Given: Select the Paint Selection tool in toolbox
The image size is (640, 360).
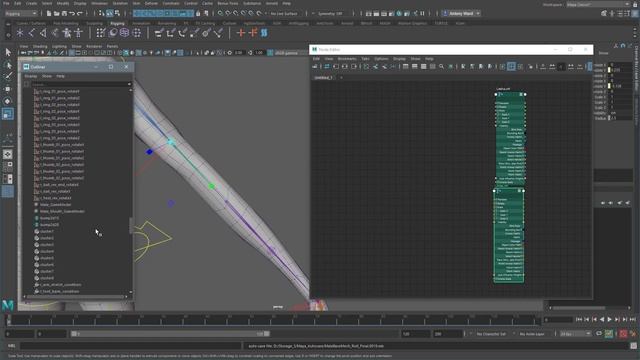Looking at the screenshot, I should pyautogui.click(x=8, y=76).
